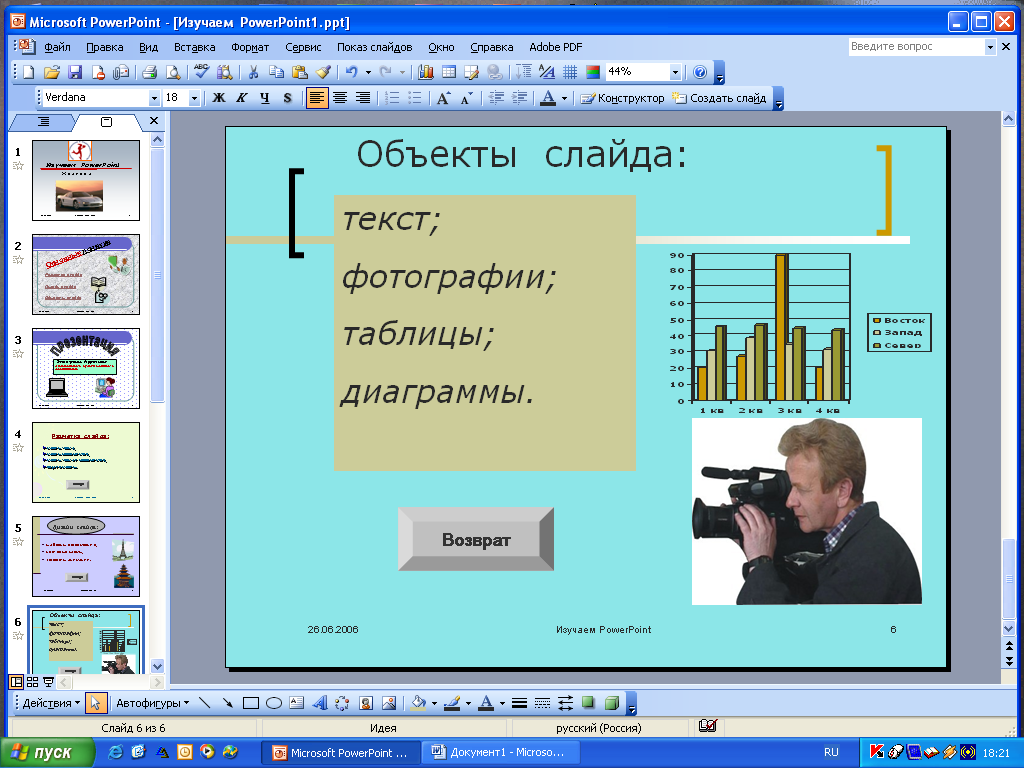This screenshot has height=768, width=1024.
Task: Open print preview
Action: [173, 72]
